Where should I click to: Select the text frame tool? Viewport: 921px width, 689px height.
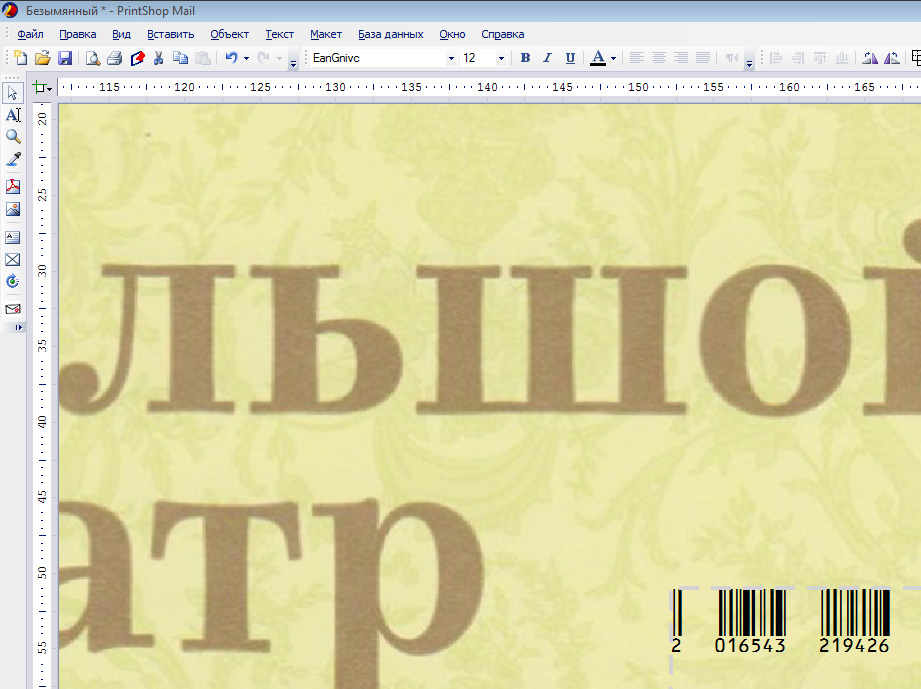tap(13, 237)
